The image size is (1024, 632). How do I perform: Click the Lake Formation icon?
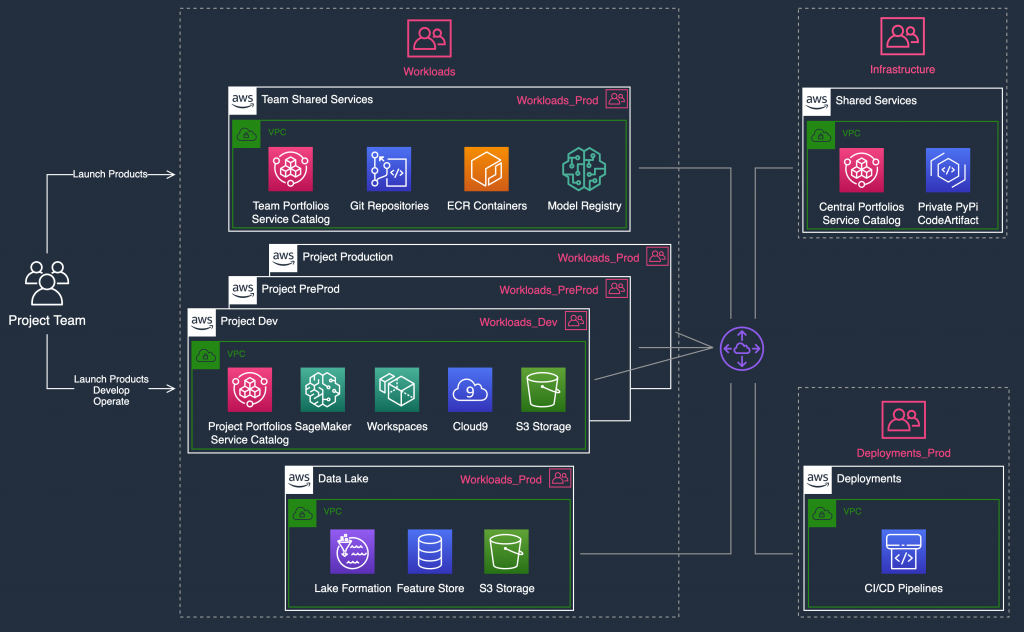click(353, 550)
